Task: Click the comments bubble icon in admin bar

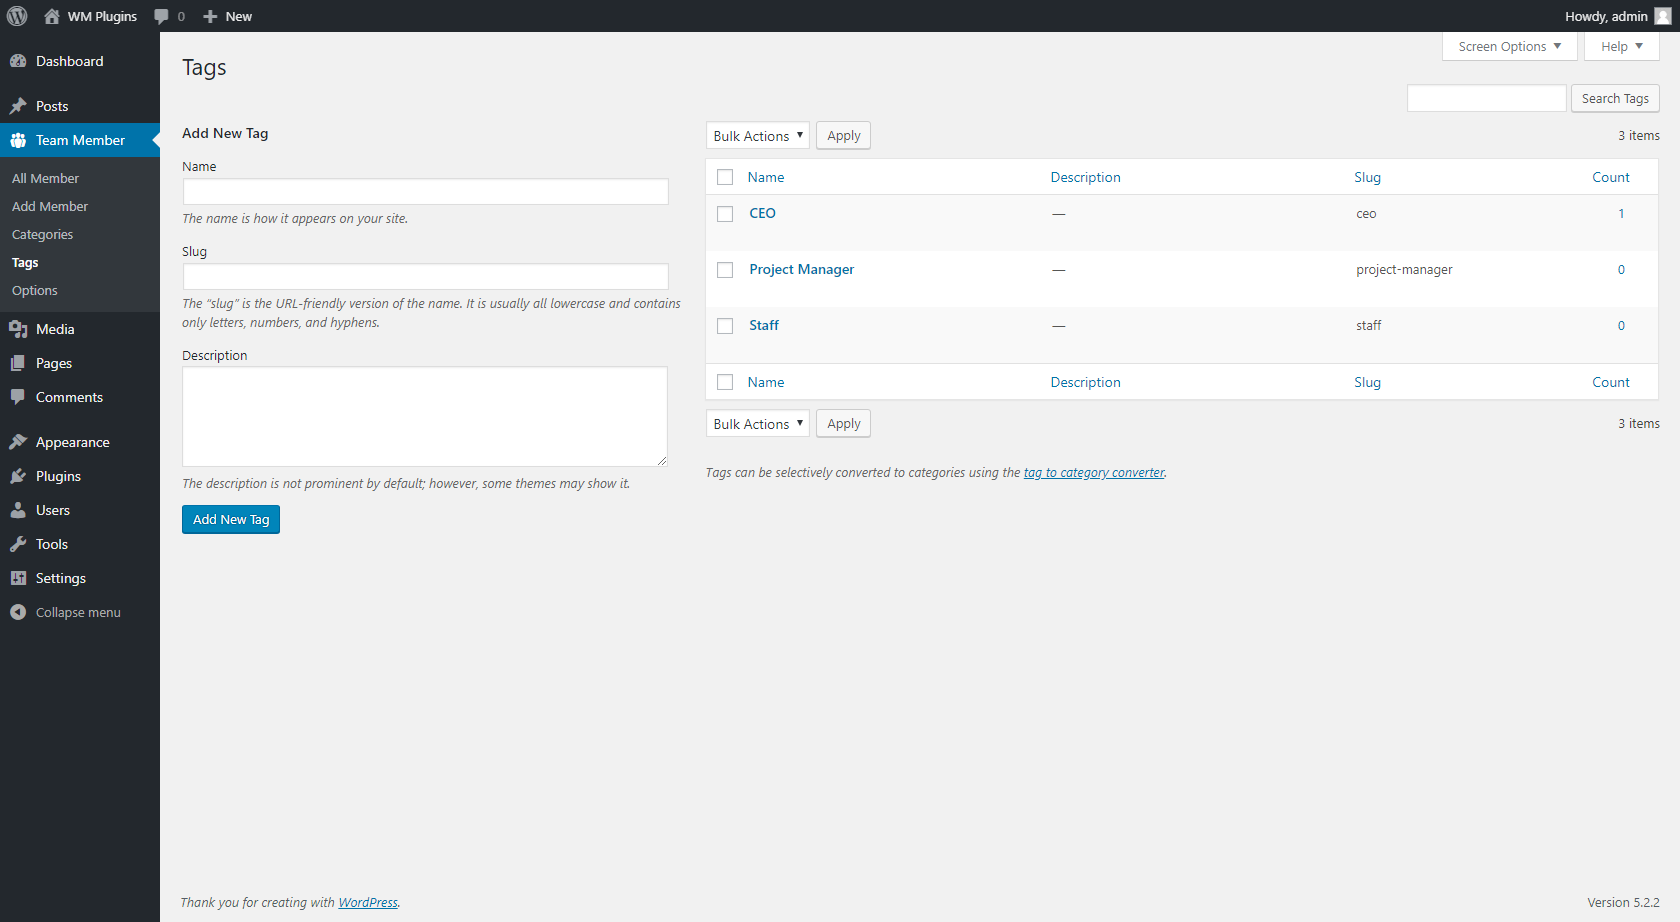Action: (161, 17)
